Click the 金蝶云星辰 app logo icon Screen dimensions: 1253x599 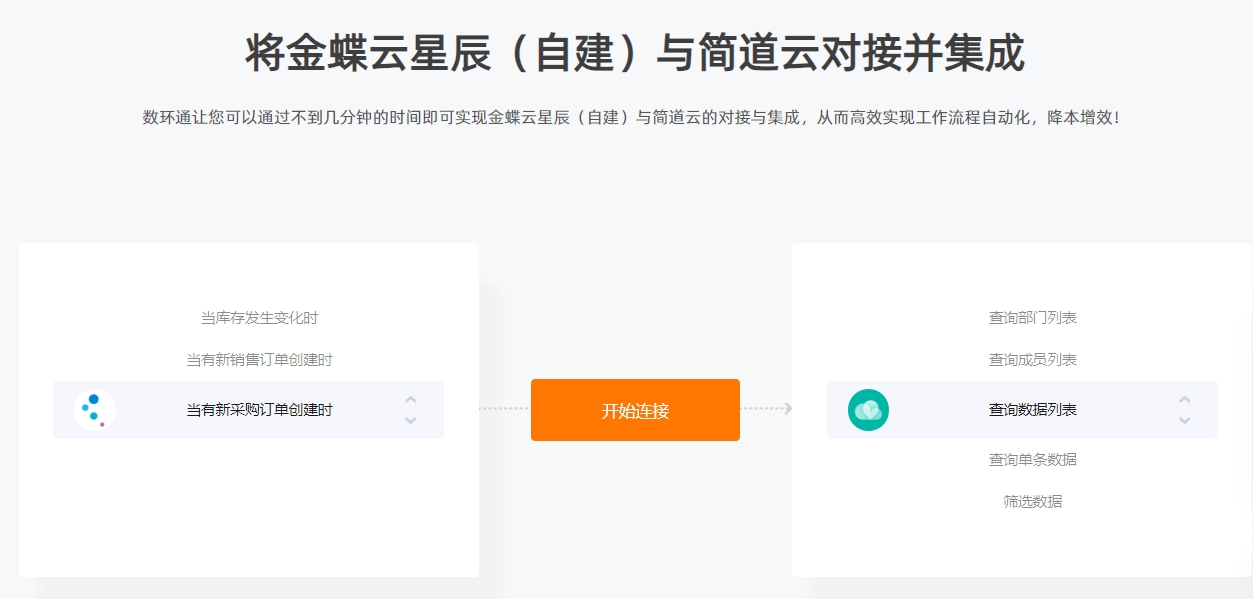[95, 410]
